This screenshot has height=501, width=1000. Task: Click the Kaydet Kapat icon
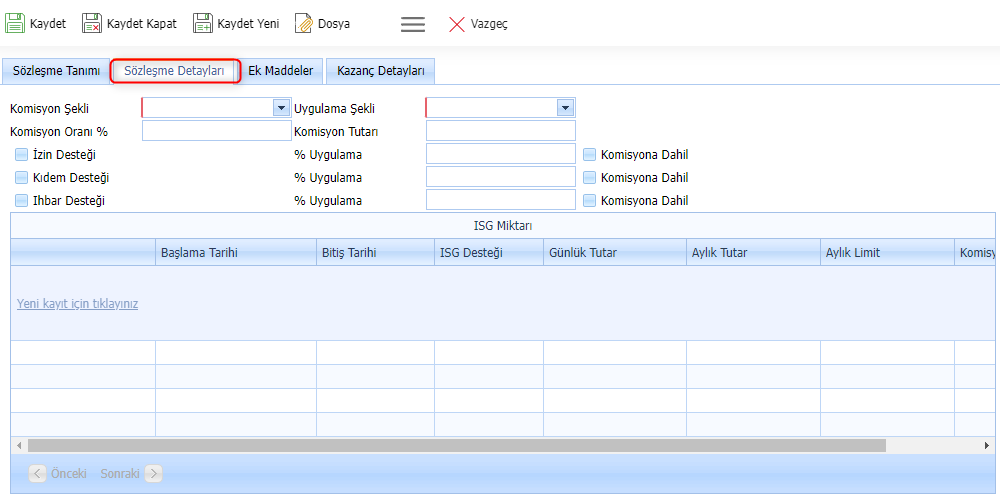coord(92,23)
